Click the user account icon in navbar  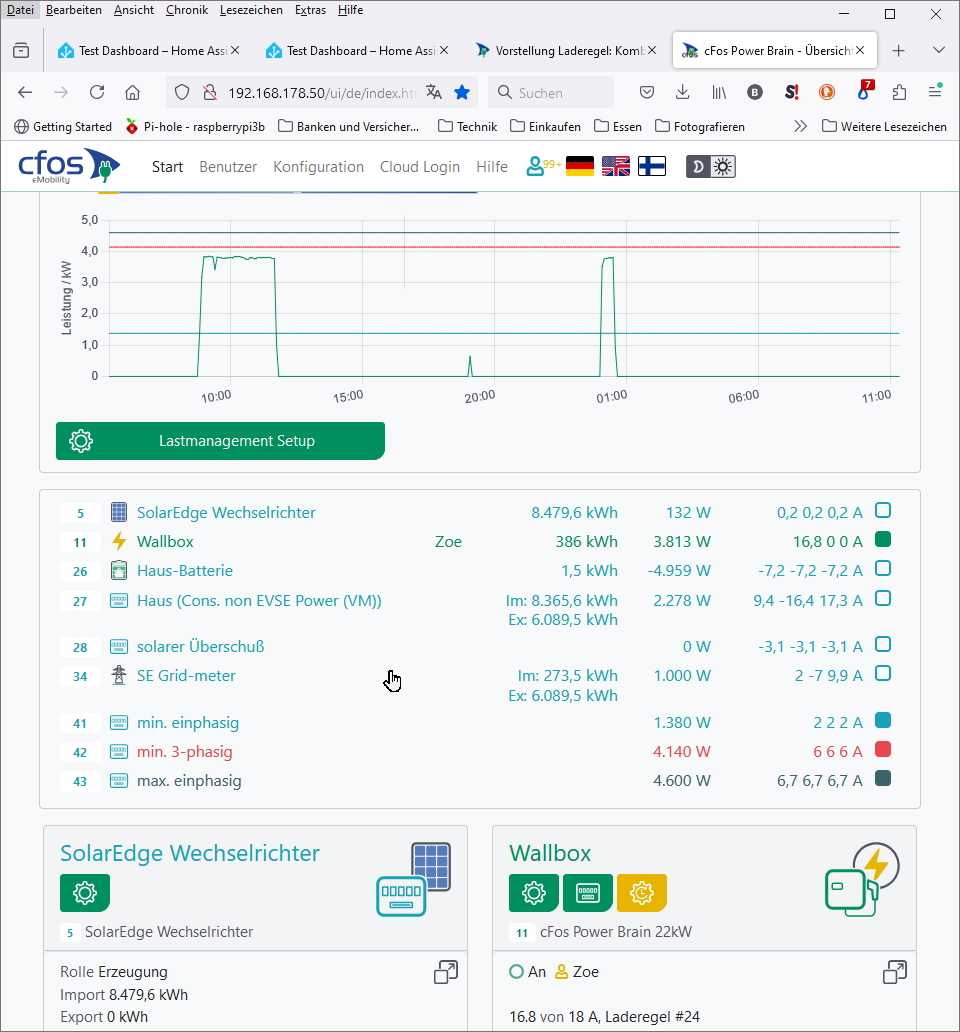(x=537, y=166)
